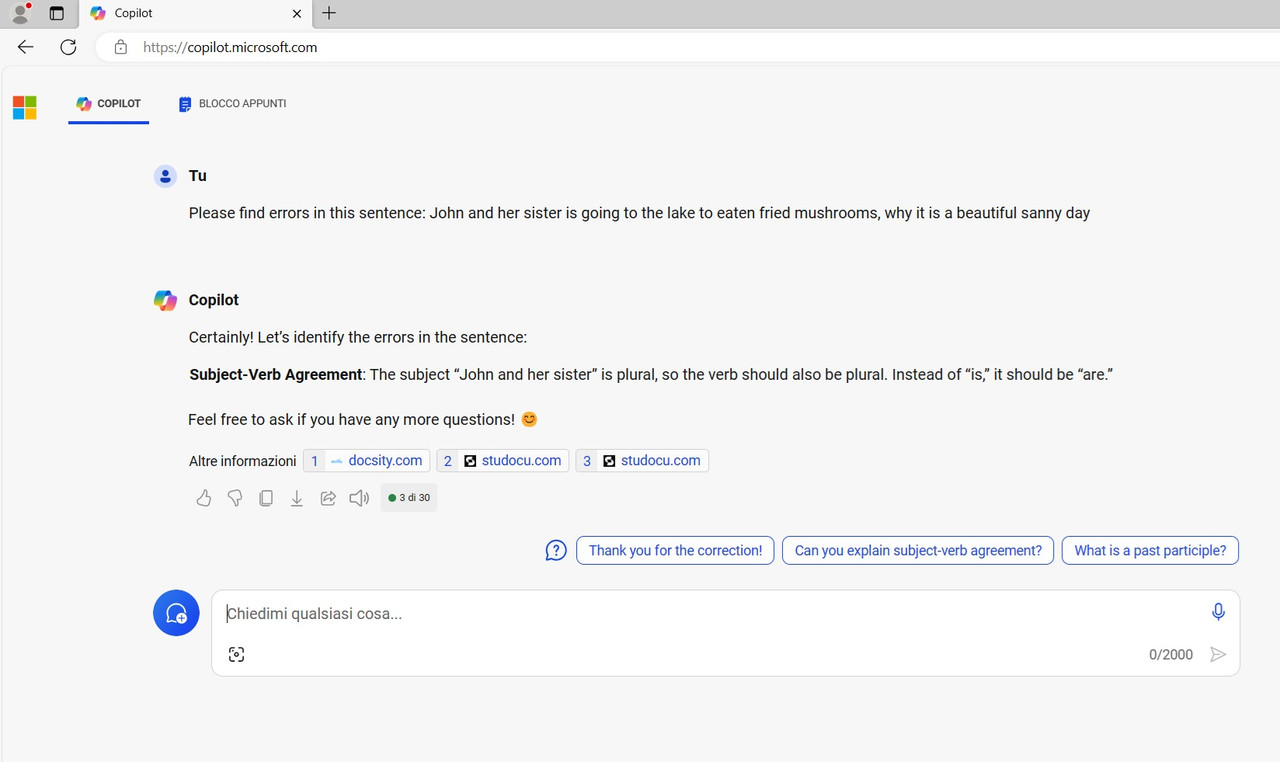Viewport: 1280px width, 762px height.
Task: Click the Microsoft logo
Action: click(x=25, y=108)
